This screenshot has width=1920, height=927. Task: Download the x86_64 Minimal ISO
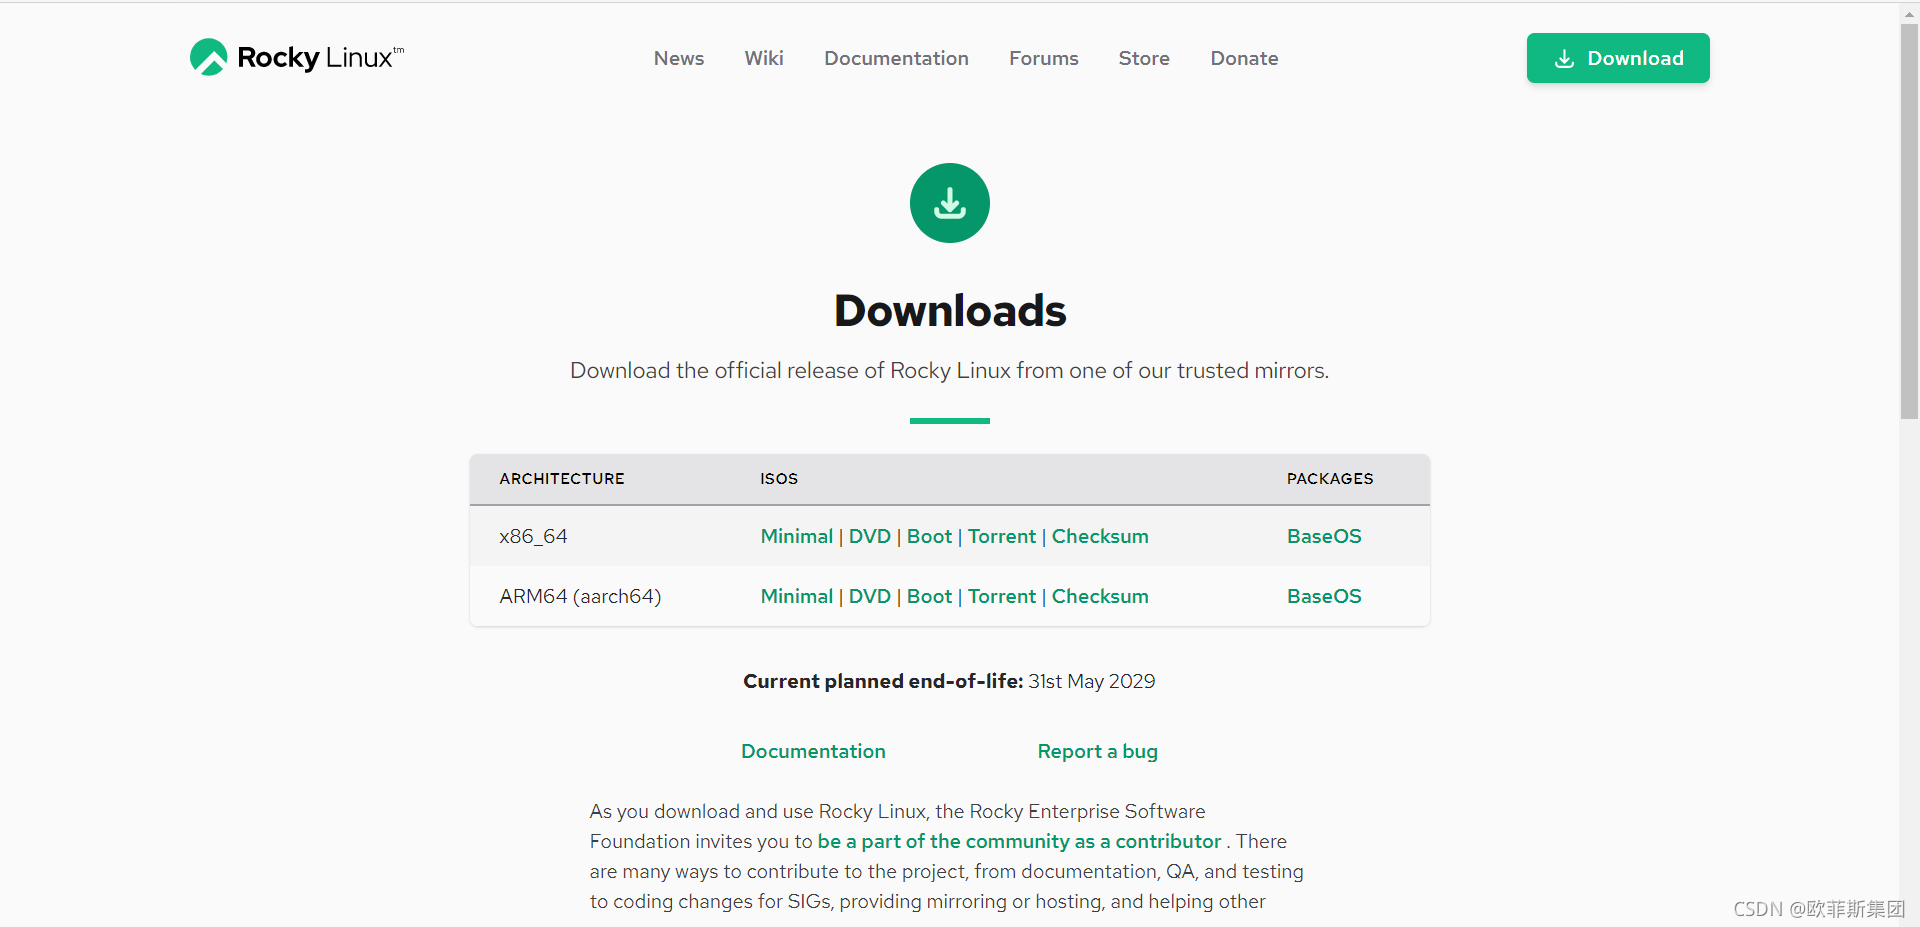pyautogui.click(x=797, y=536)
